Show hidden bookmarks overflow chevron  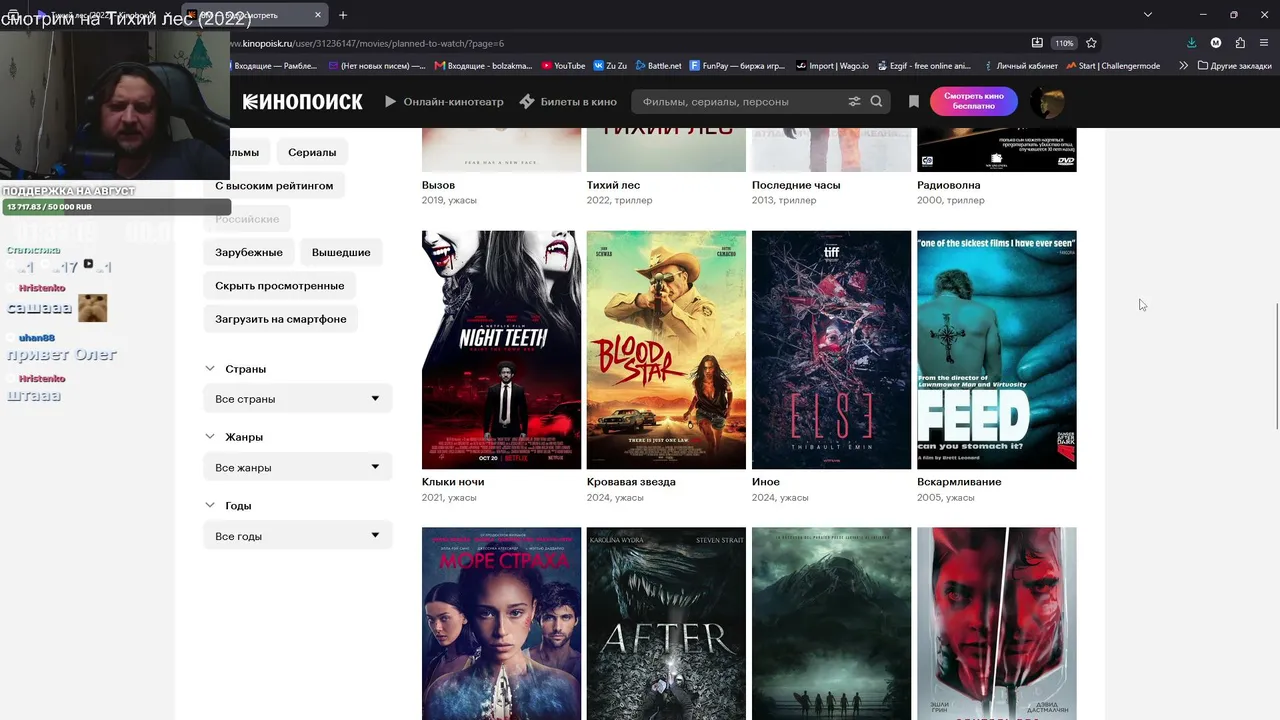[x=1184, y=66]
